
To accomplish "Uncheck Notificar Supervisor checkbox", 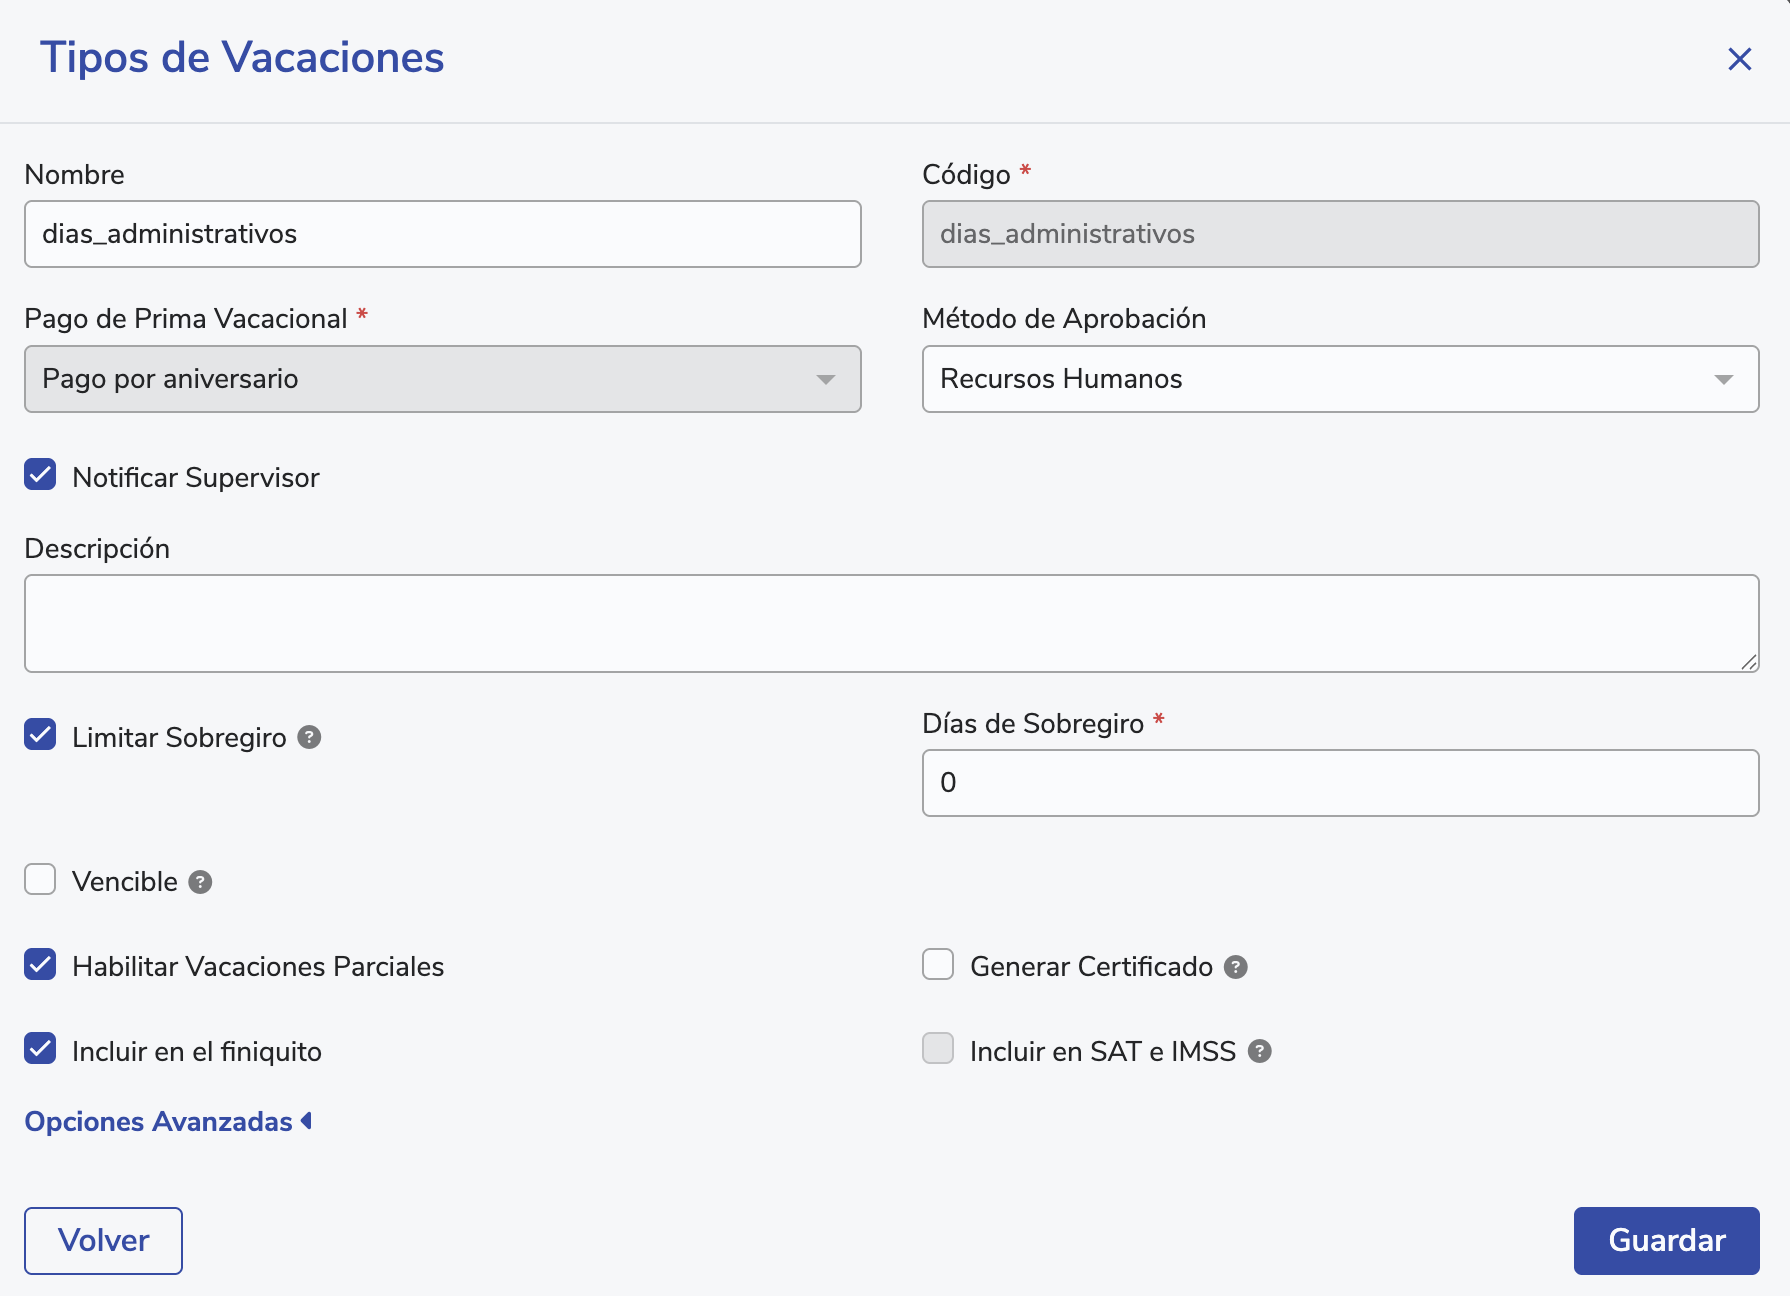I will [x=40, y=475].
